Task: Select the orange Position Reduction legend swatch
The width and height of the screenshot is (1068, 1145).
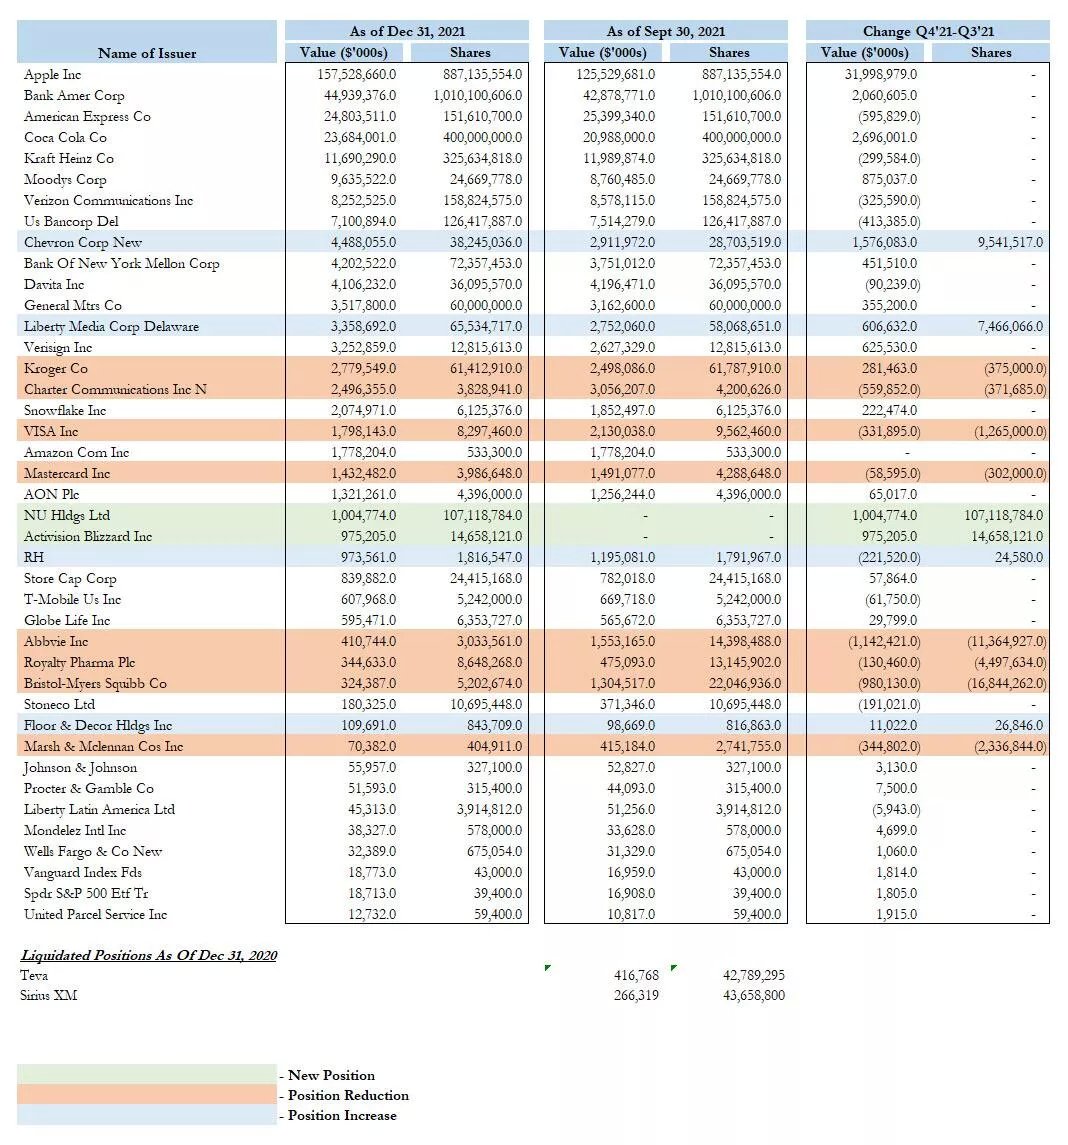Action: click(x=147, y=1094)
